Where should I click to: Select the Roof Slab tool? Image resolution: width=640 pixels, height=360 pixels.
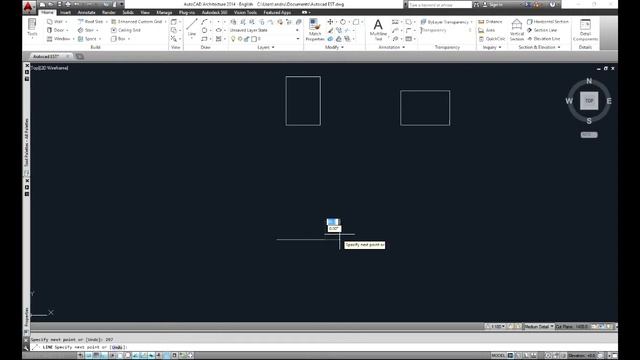point(90,22)
